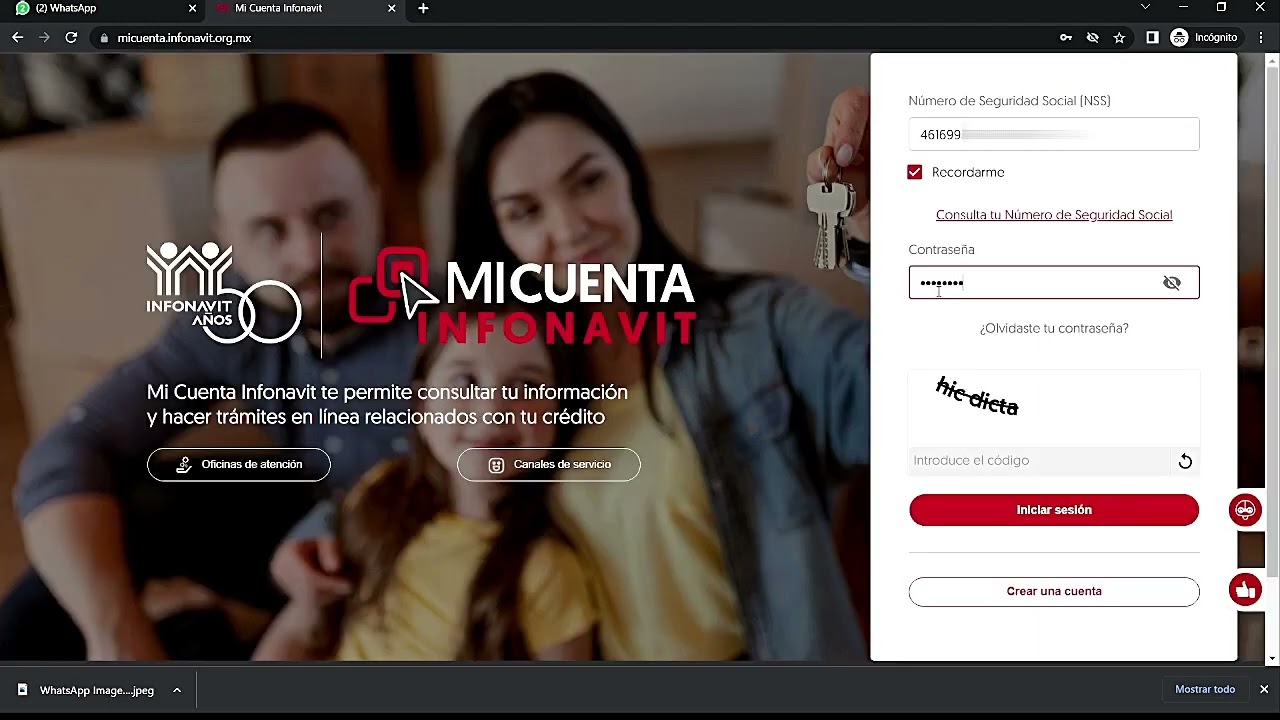Screen dimensions: 1280x720
Task: Click the Número de Seguridad Social (NSS) label
Action: coord(1009,101)
